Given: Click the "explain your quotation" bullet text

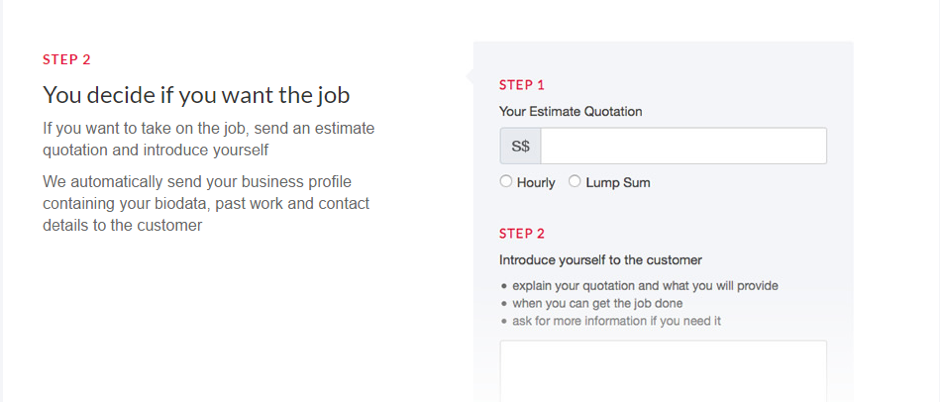Looking at the screenshot, I should [x=645, y=286].
